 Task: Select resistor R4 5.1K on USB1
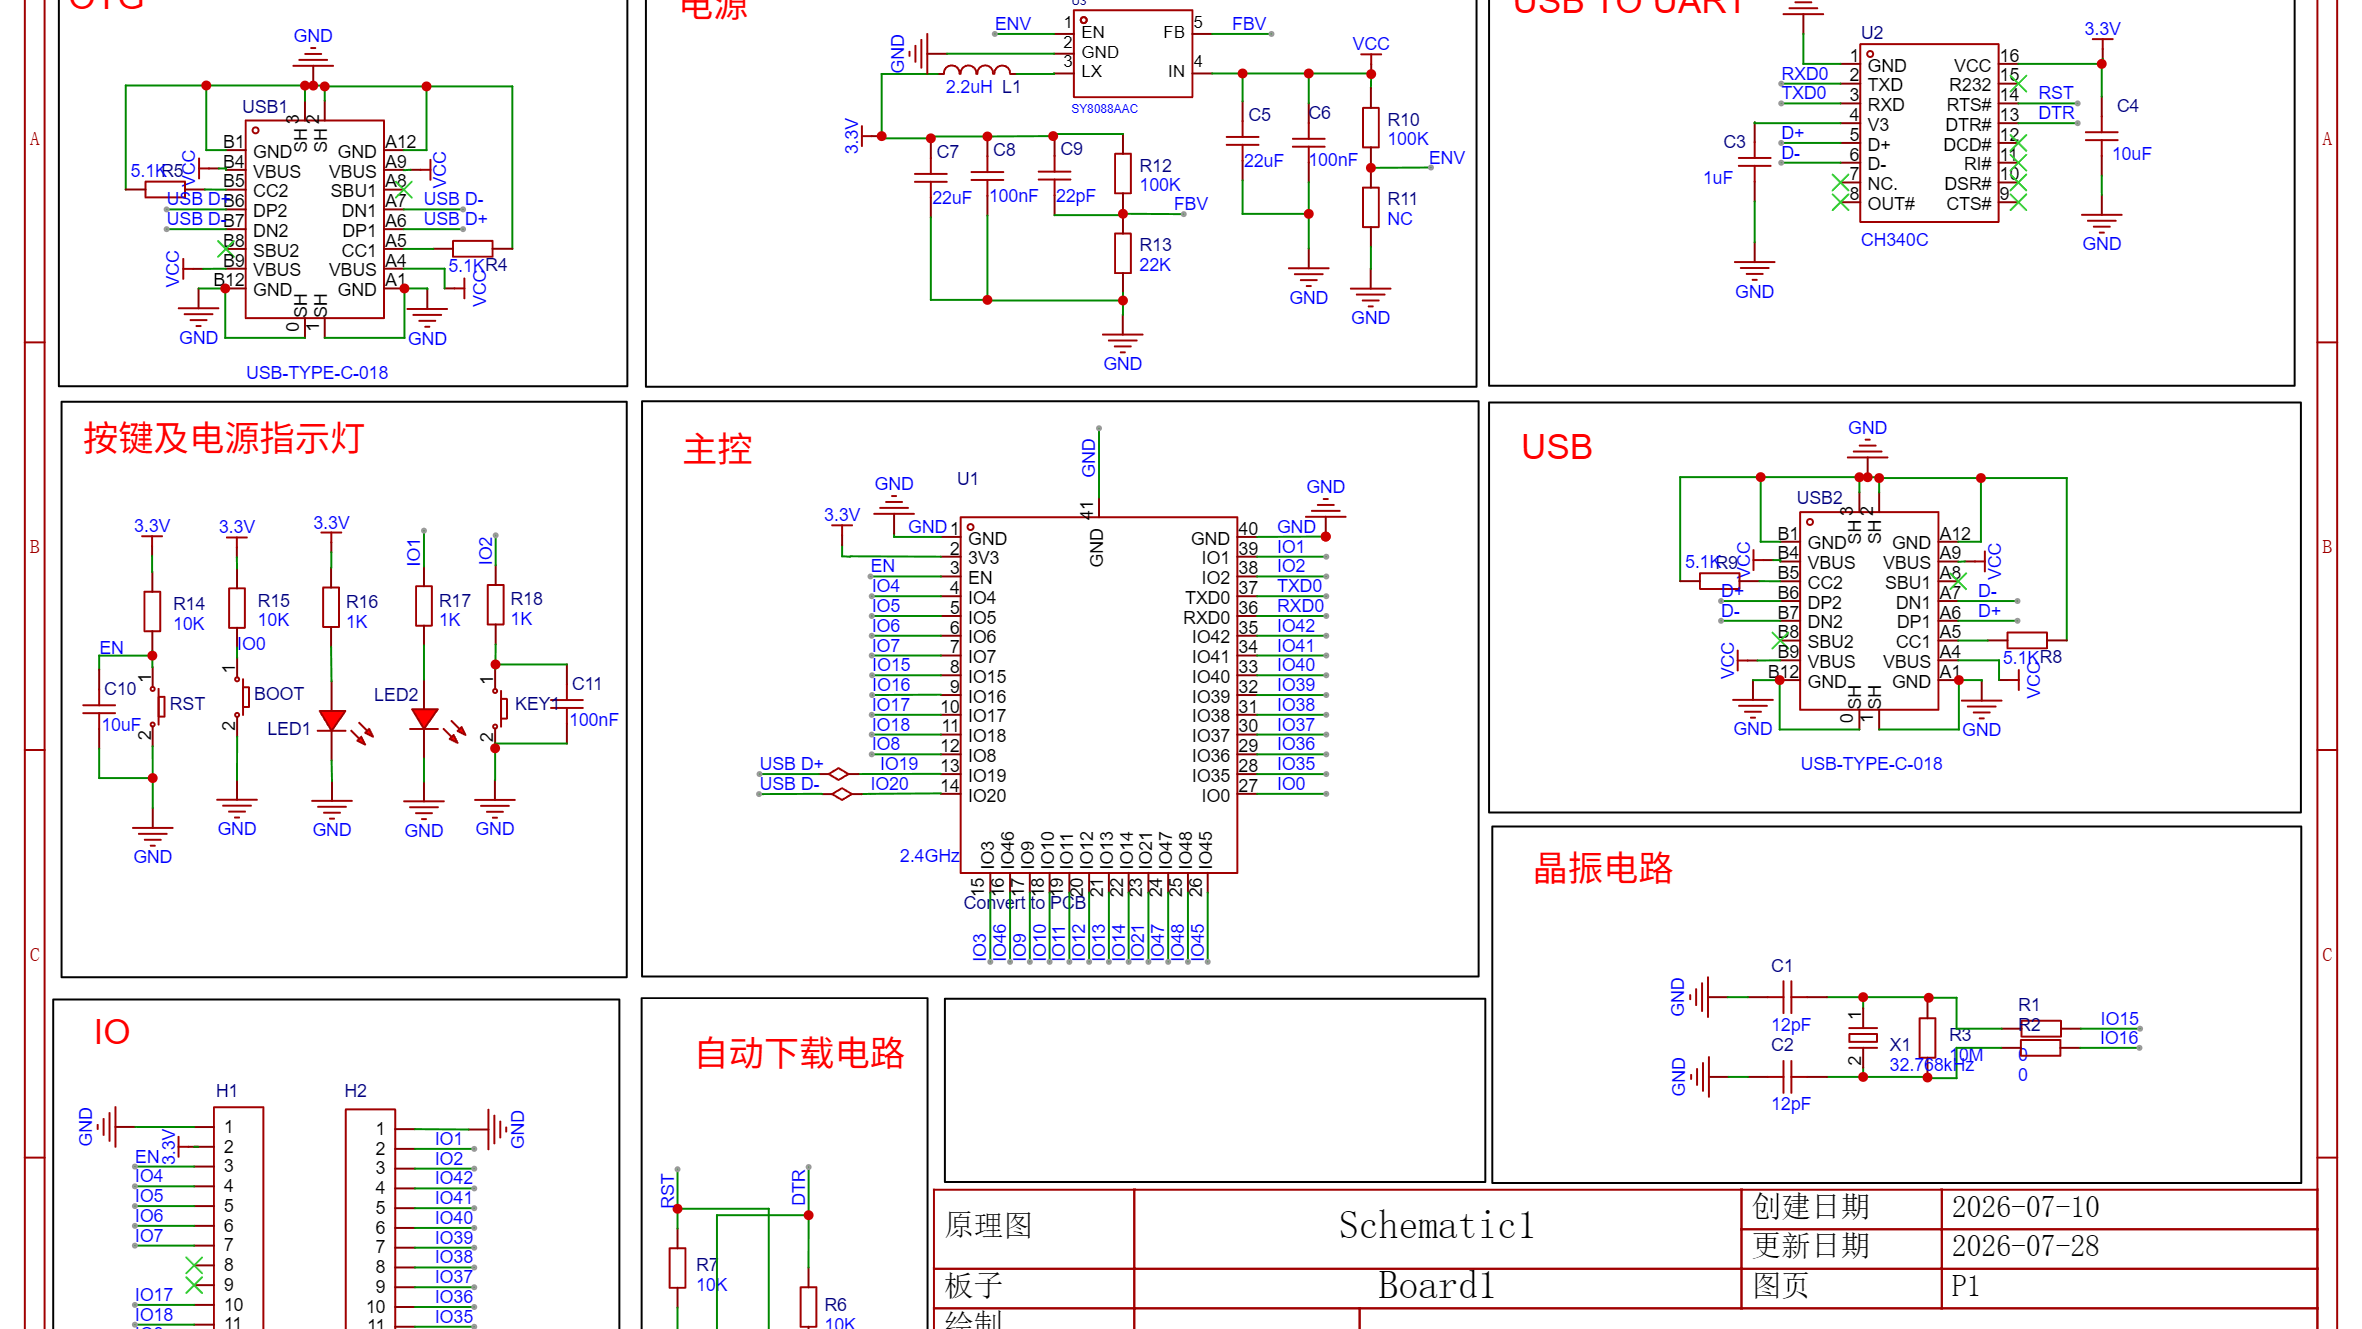(473, 248)
